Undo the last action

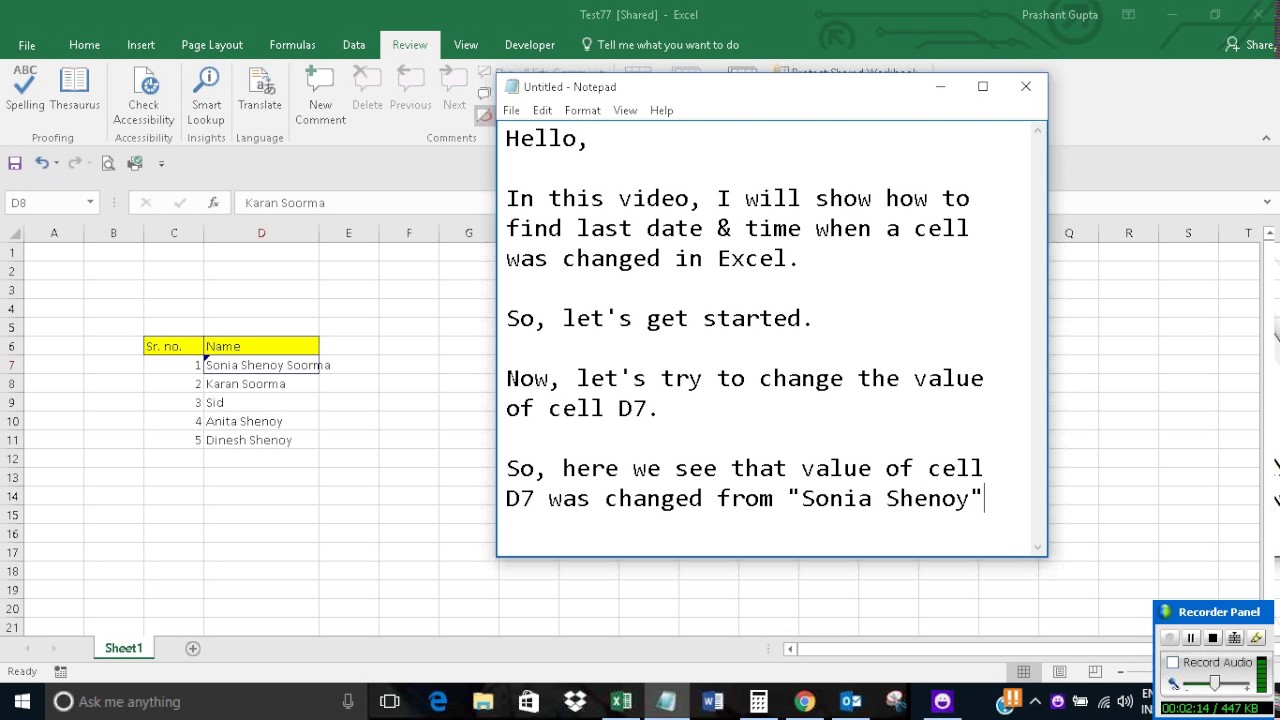point(41,163)
